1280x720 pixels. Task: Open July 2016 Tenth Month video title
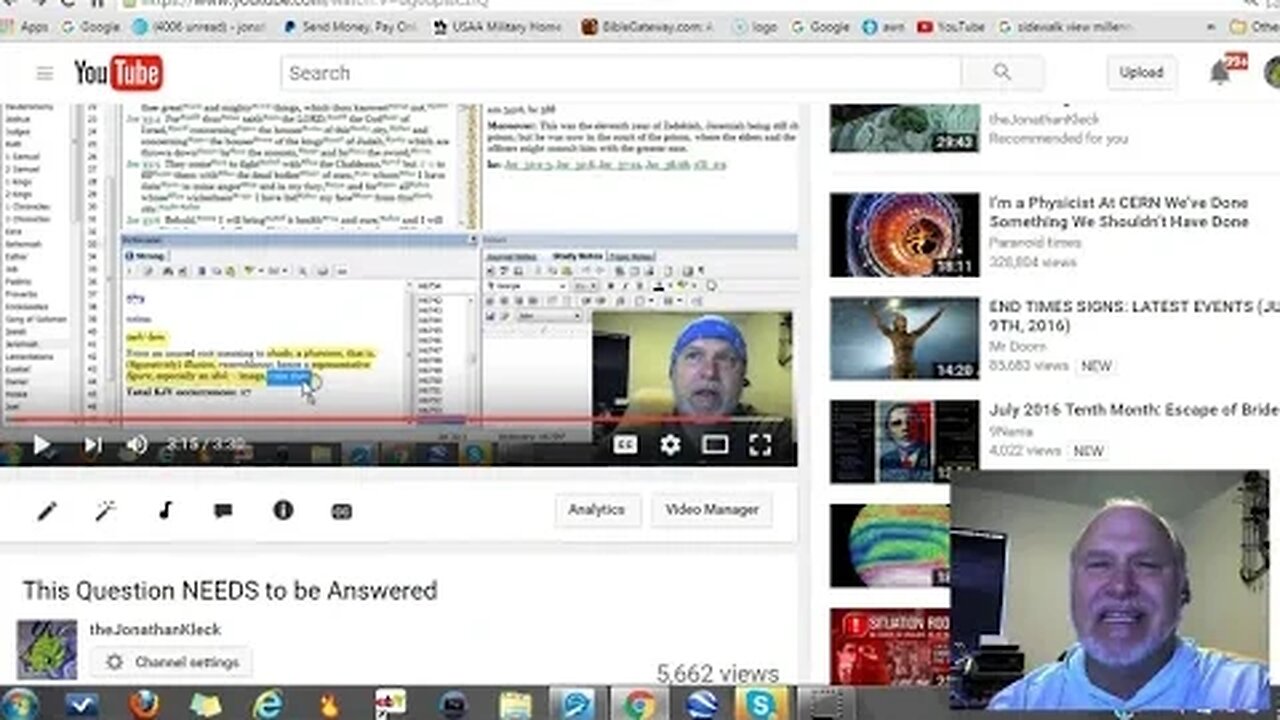click(x=1134, y=410)
